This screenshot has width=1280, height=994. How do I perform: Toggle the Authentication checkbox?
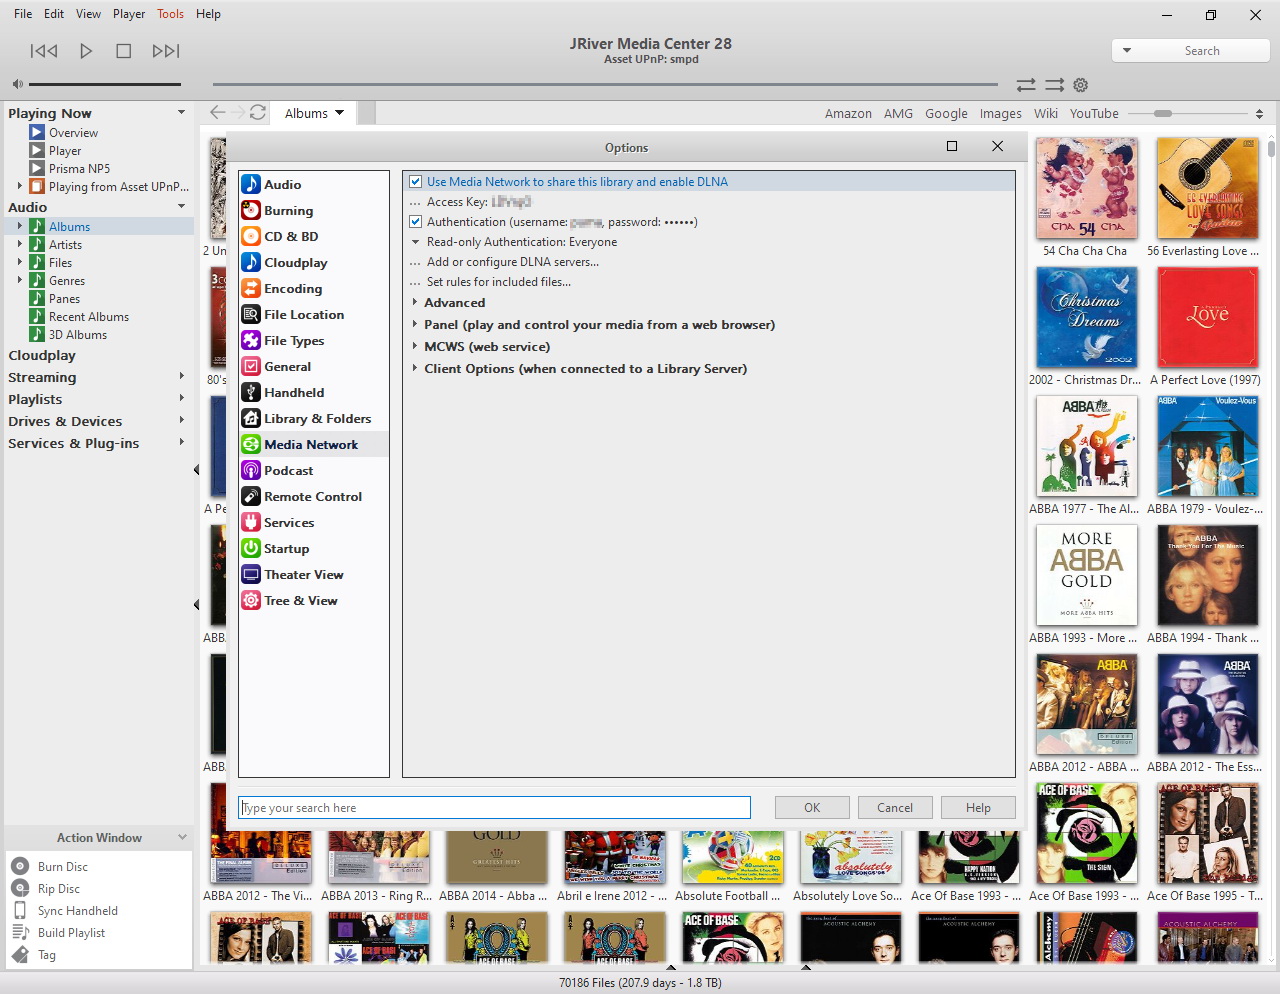[416, 222]
